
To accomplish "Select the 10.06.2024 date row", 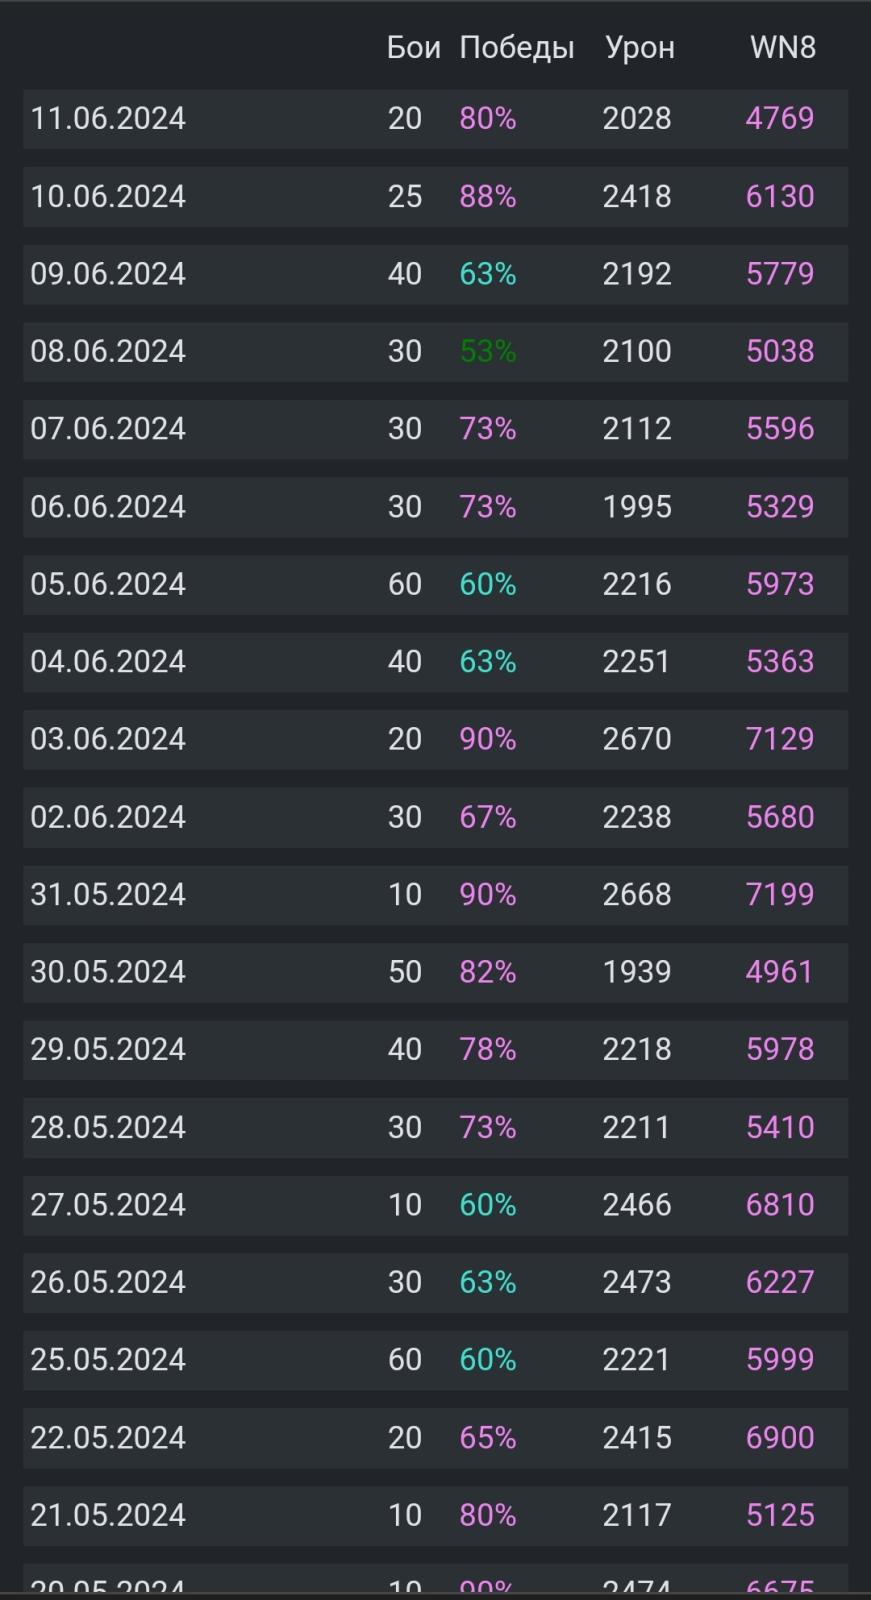I will (x=108, y=197).
